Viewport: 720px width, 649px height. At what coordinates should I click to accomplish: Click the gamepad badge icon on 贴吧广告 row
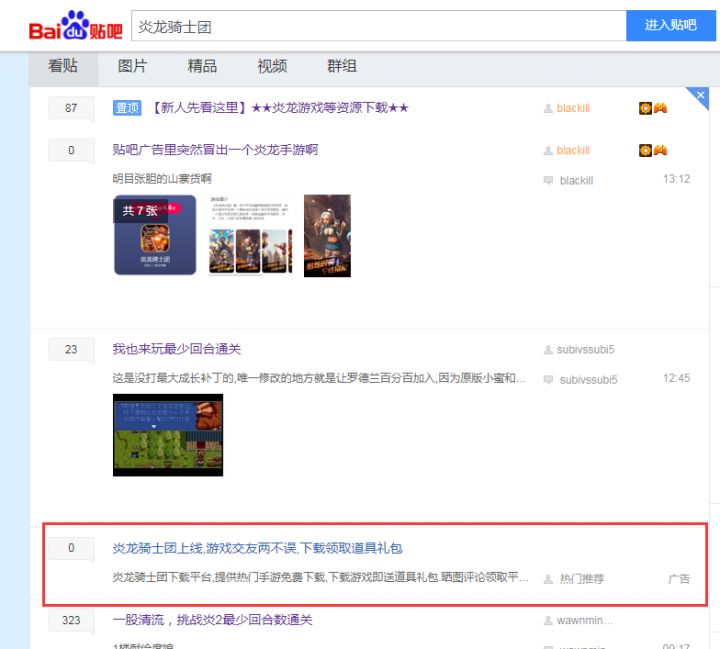(660, 151)
